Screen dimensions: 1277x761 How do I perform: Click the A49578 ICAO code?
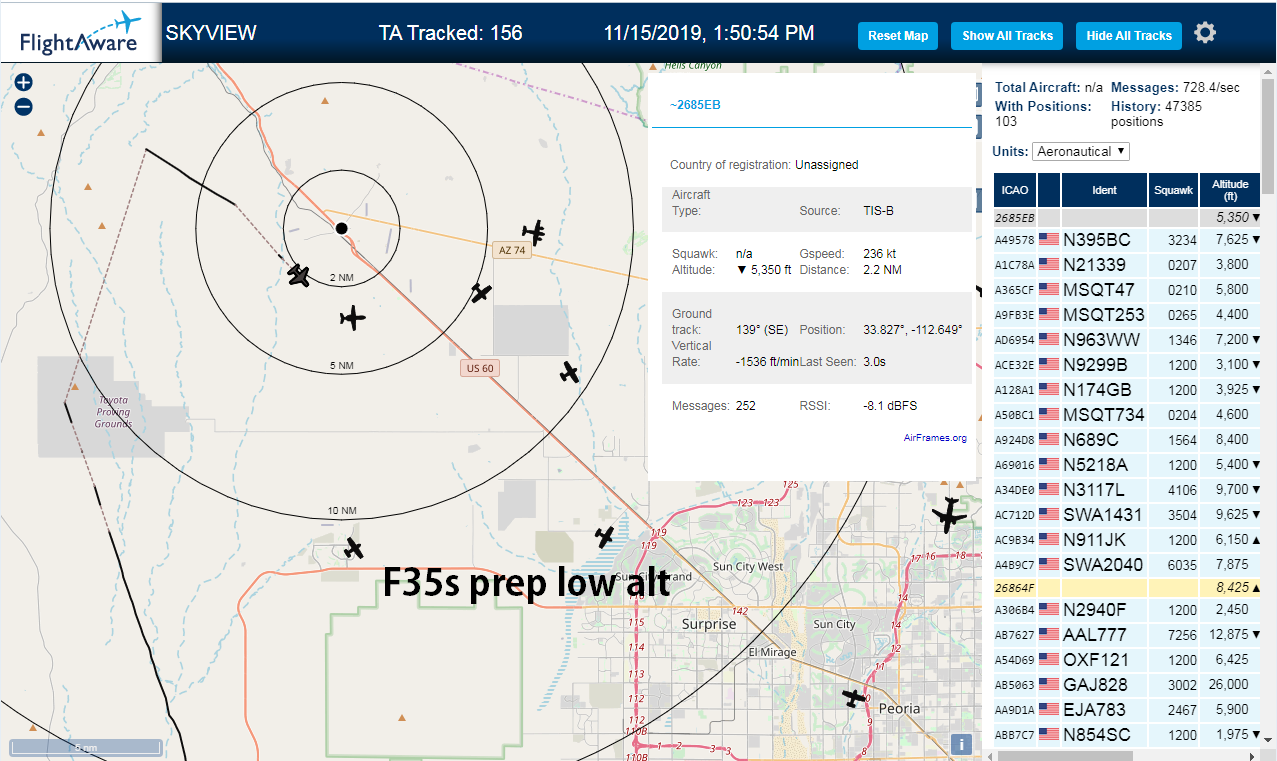pos(1015,240)
